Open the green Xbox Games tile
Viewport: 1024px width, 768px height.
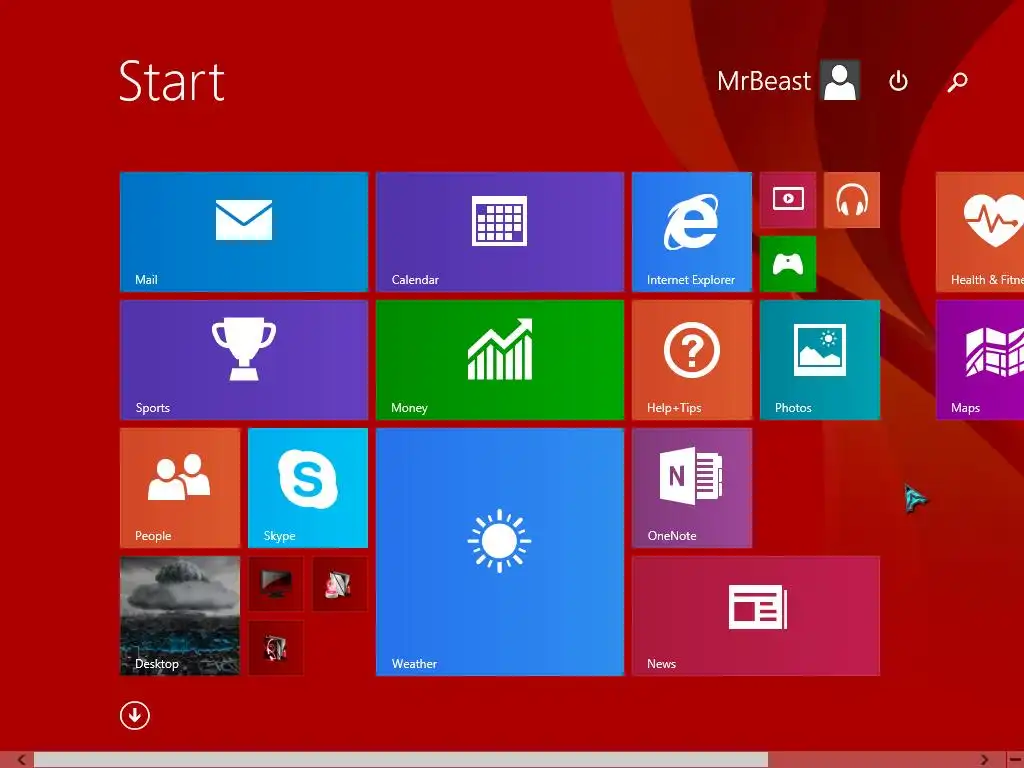[788, 264]
